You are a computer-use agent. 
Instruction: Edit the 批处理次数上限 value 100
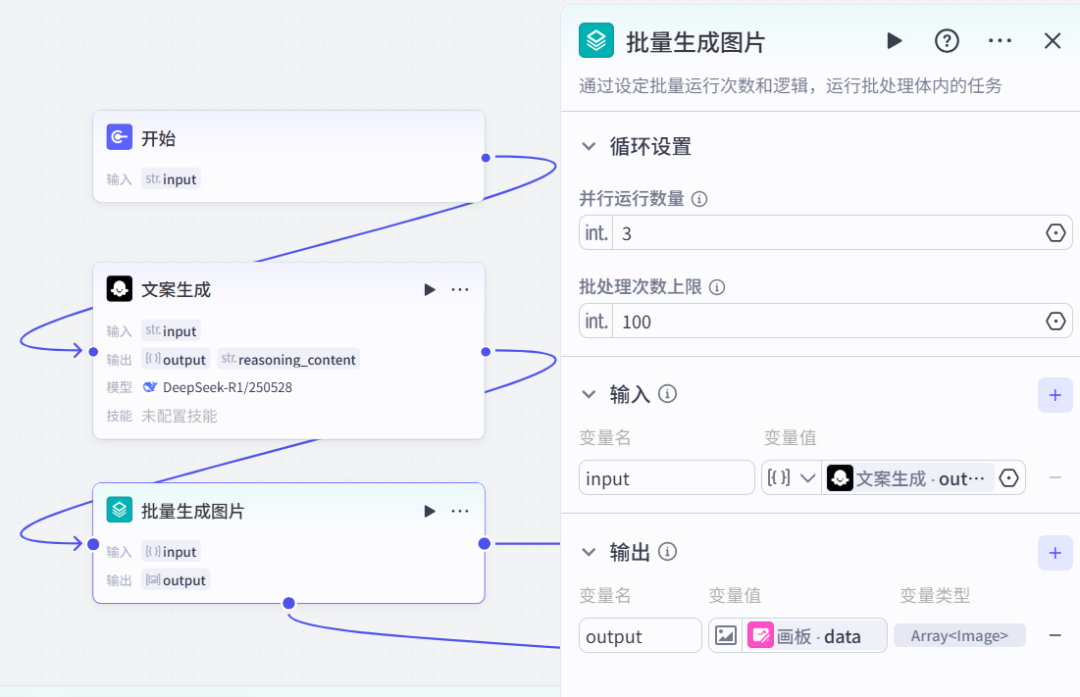[x=827, y=322]
